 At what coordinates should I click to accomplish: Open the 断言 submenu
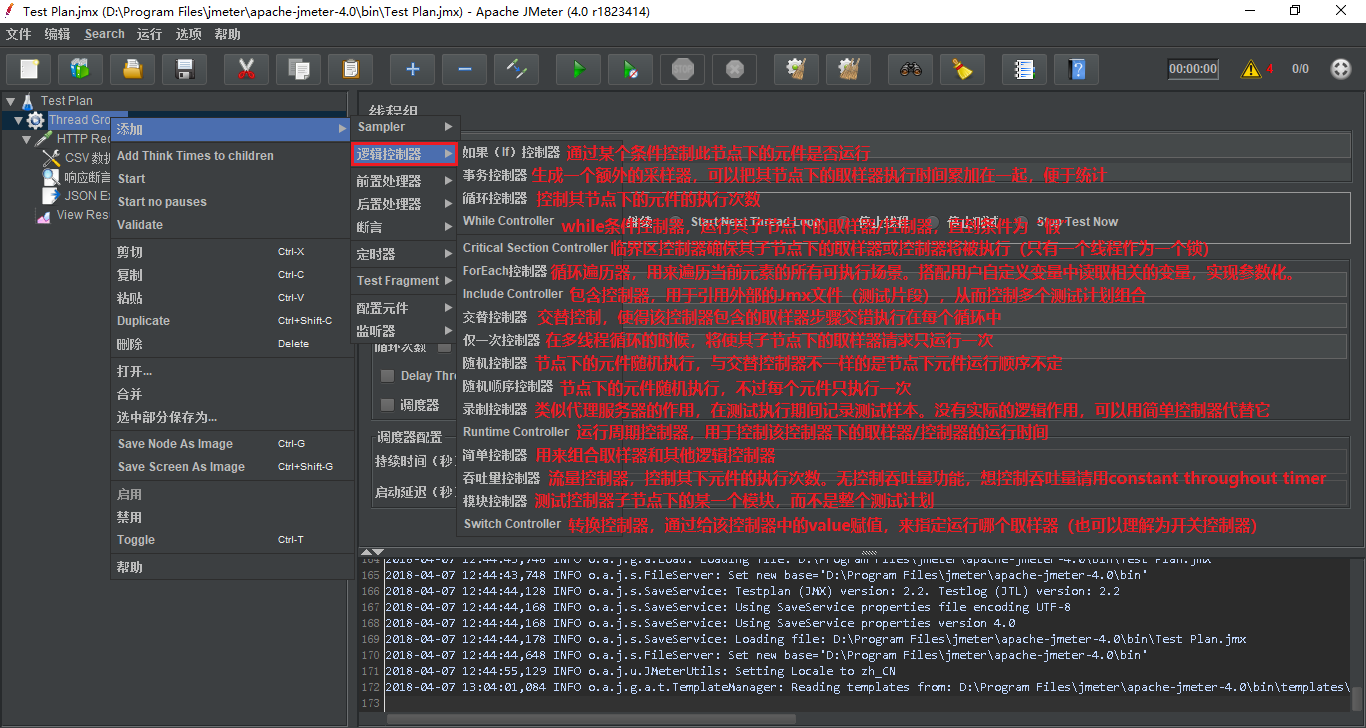(405, 227)
